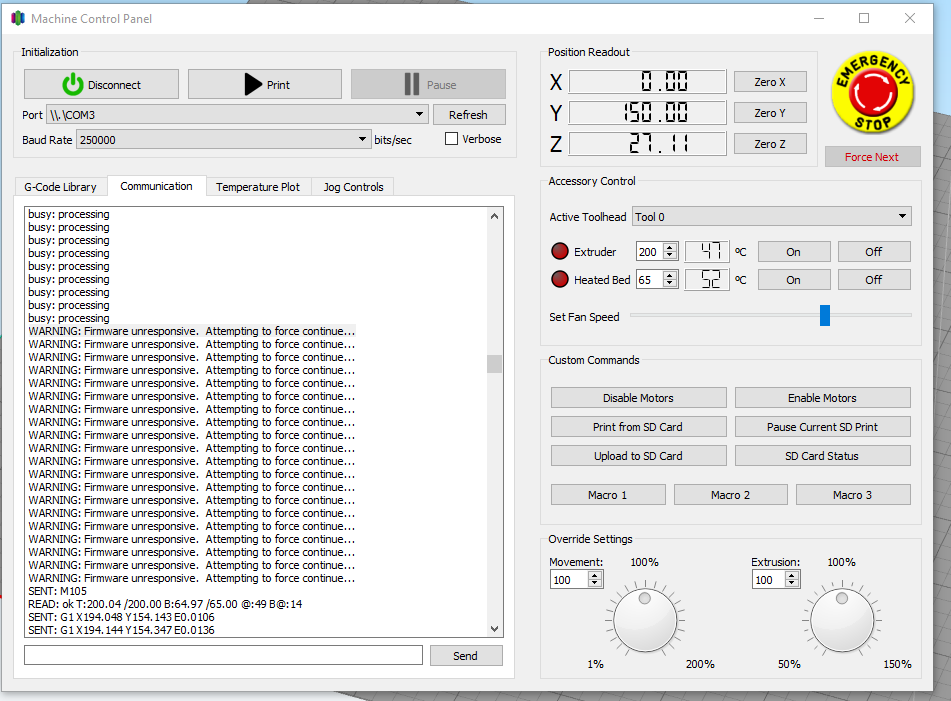
Task: Click the Pause bars icon
Action: tap(412, 84)
